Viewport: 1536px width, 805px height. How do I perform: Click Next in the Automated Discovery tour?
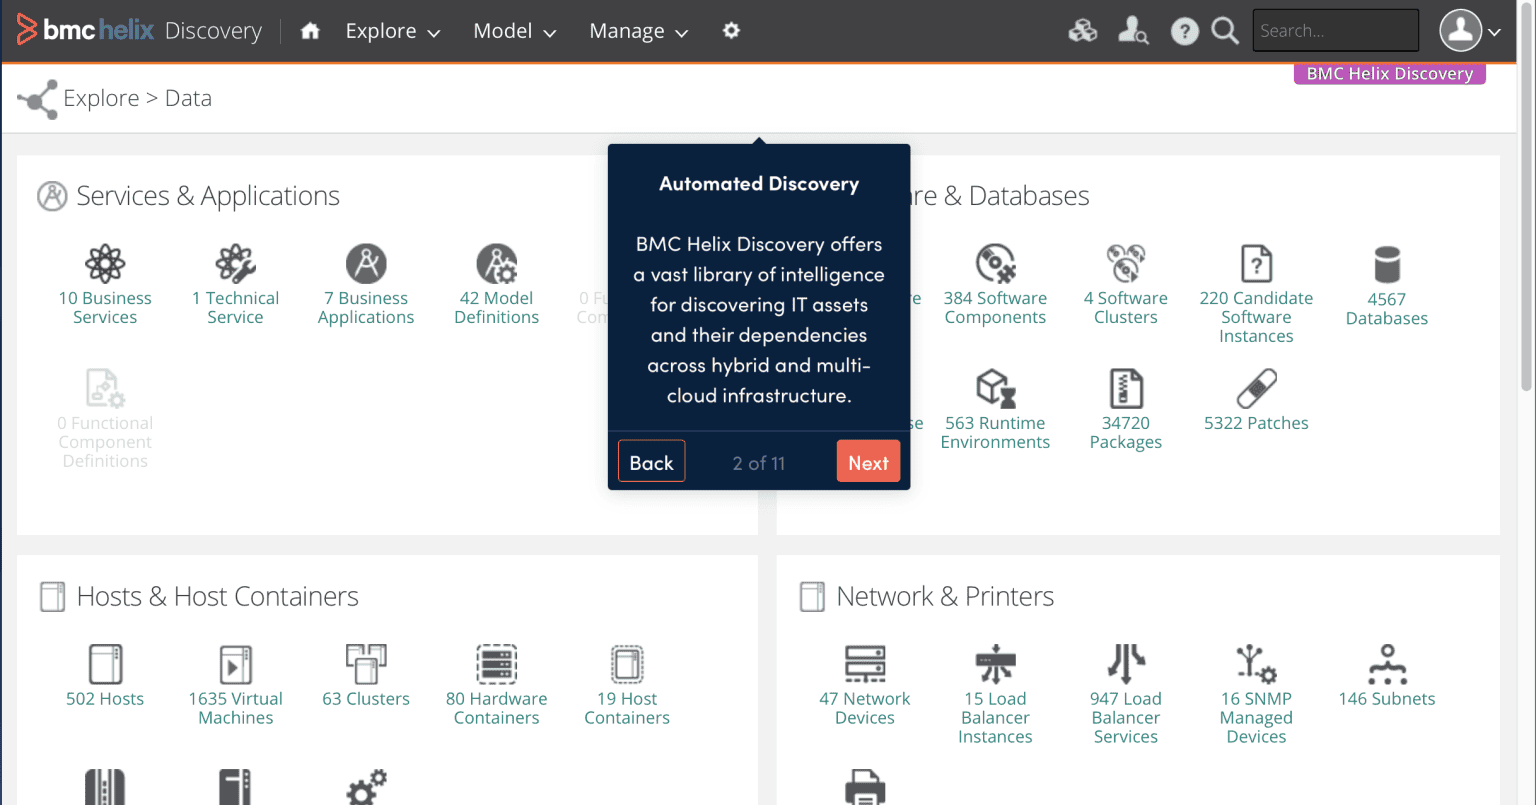point(868,461)
